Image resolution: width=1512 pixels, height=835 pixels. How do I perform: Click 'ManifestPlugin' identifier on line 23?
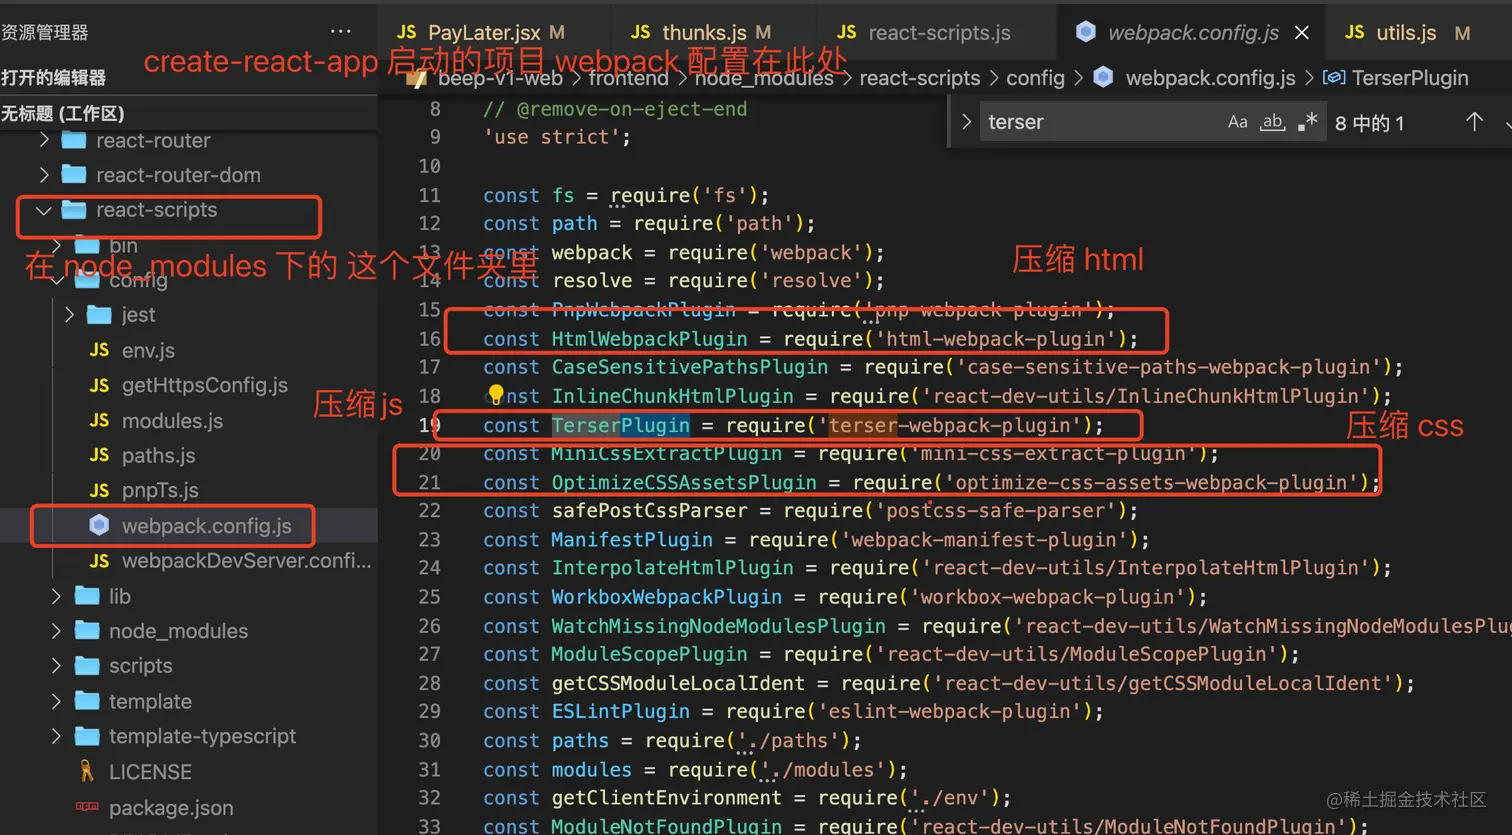632,540
